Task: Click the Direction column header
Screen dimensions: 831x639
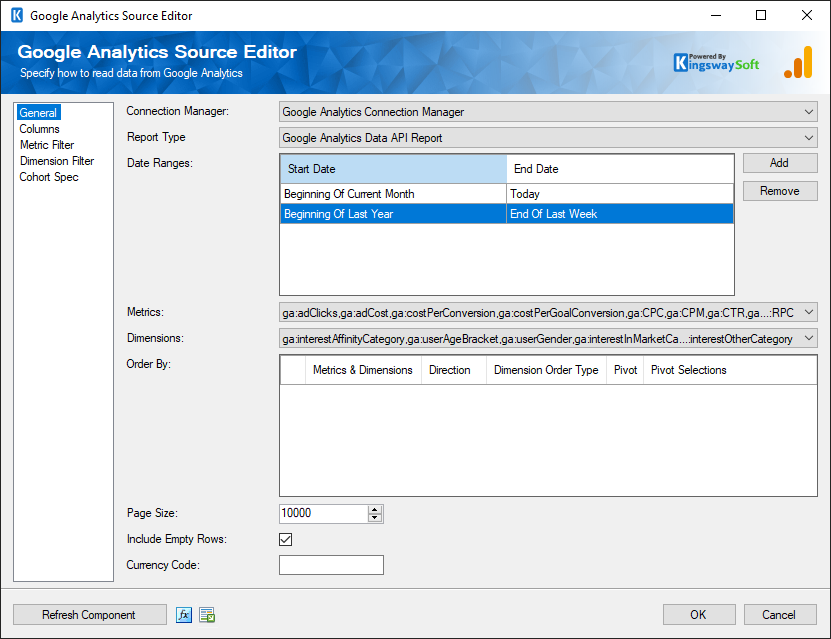Action: pos(454,370)
